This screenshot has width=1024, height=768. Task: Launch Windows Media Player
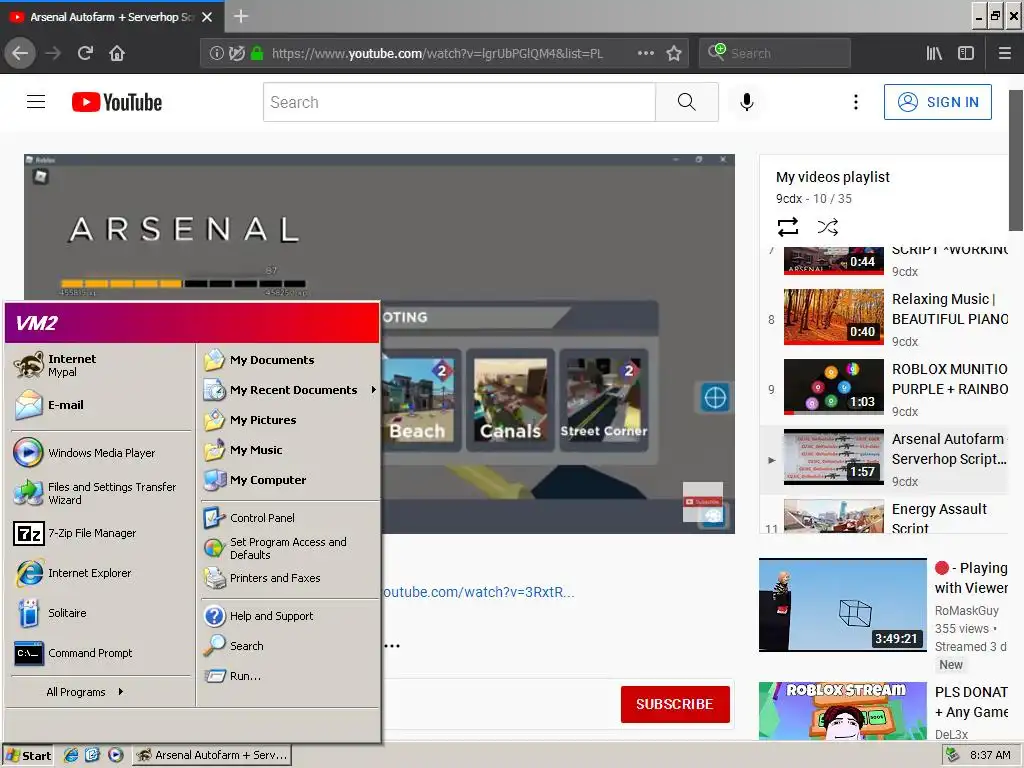point(101,453)
